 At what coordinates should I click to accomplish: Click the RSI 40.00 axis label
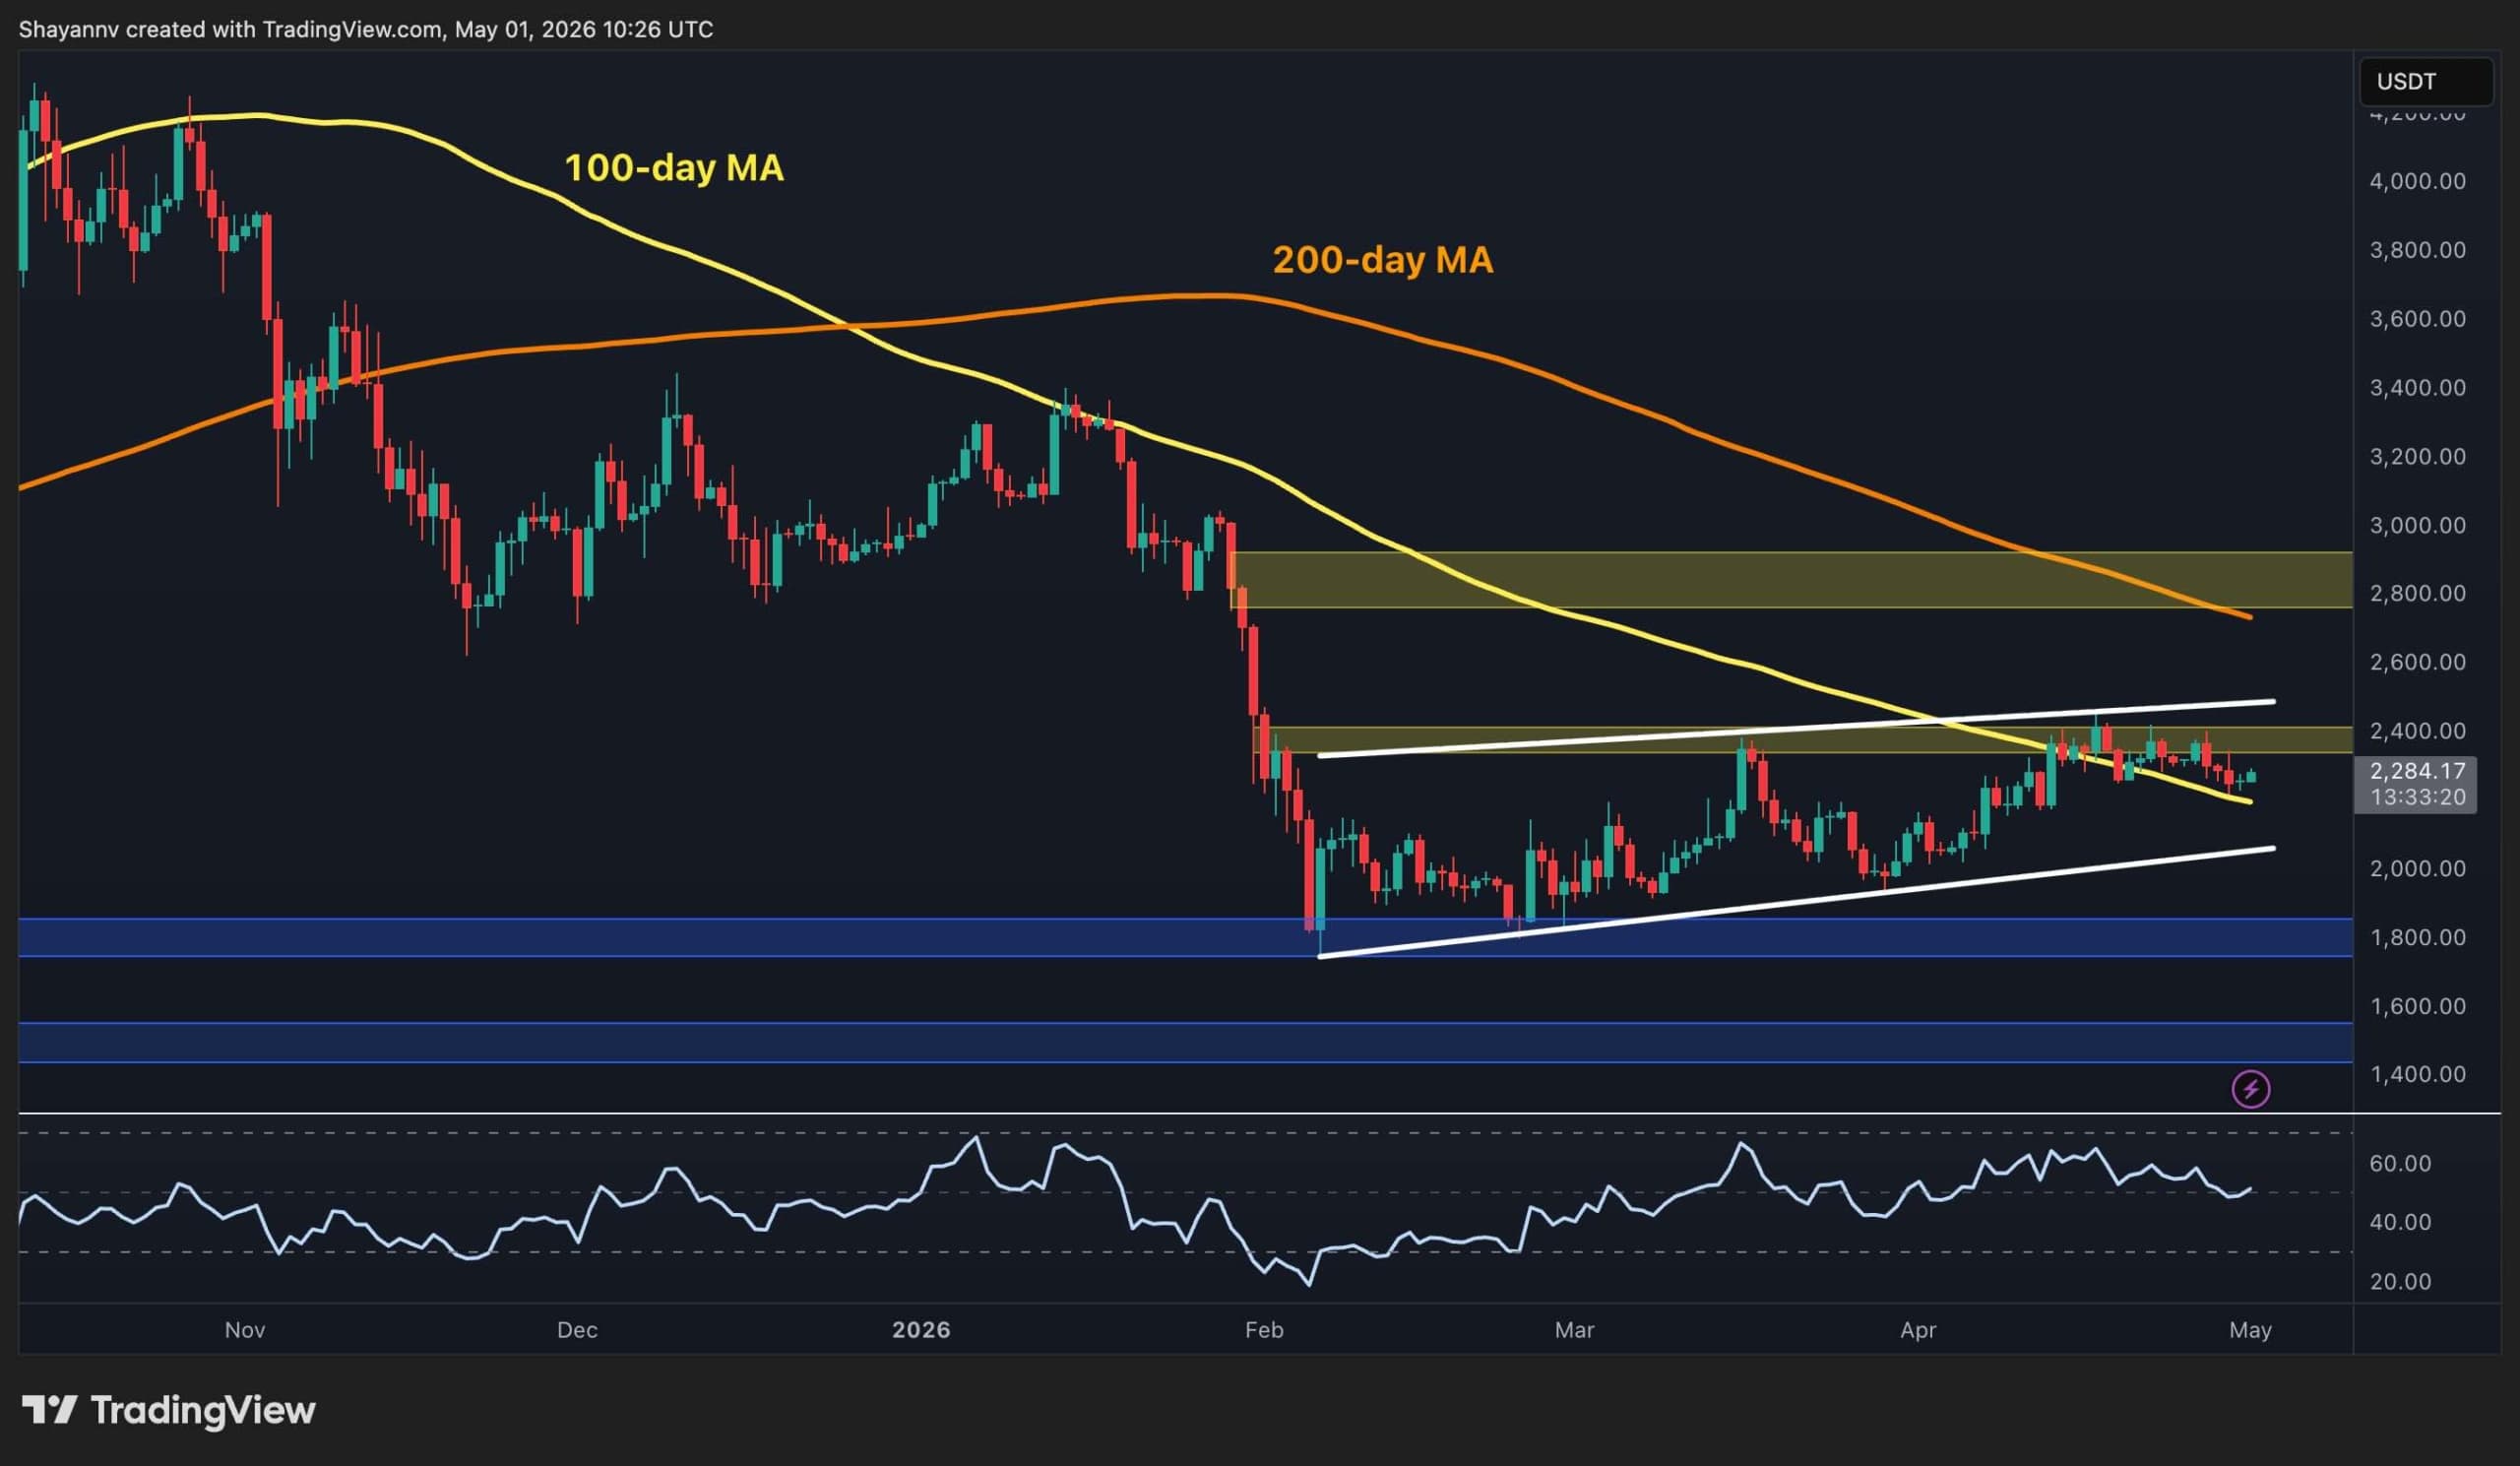(2400, 1222)
